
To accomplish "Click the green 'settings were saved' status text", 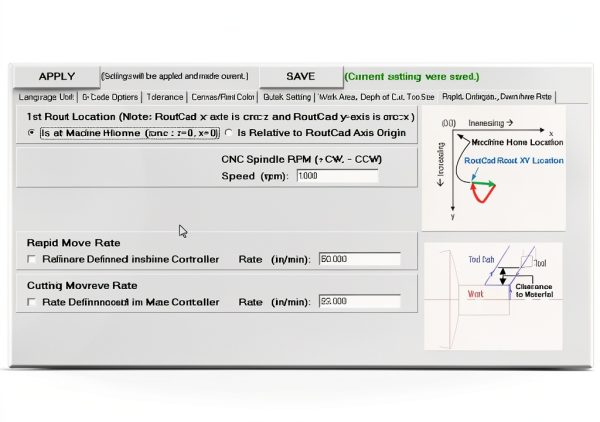I will pos(412,77).
